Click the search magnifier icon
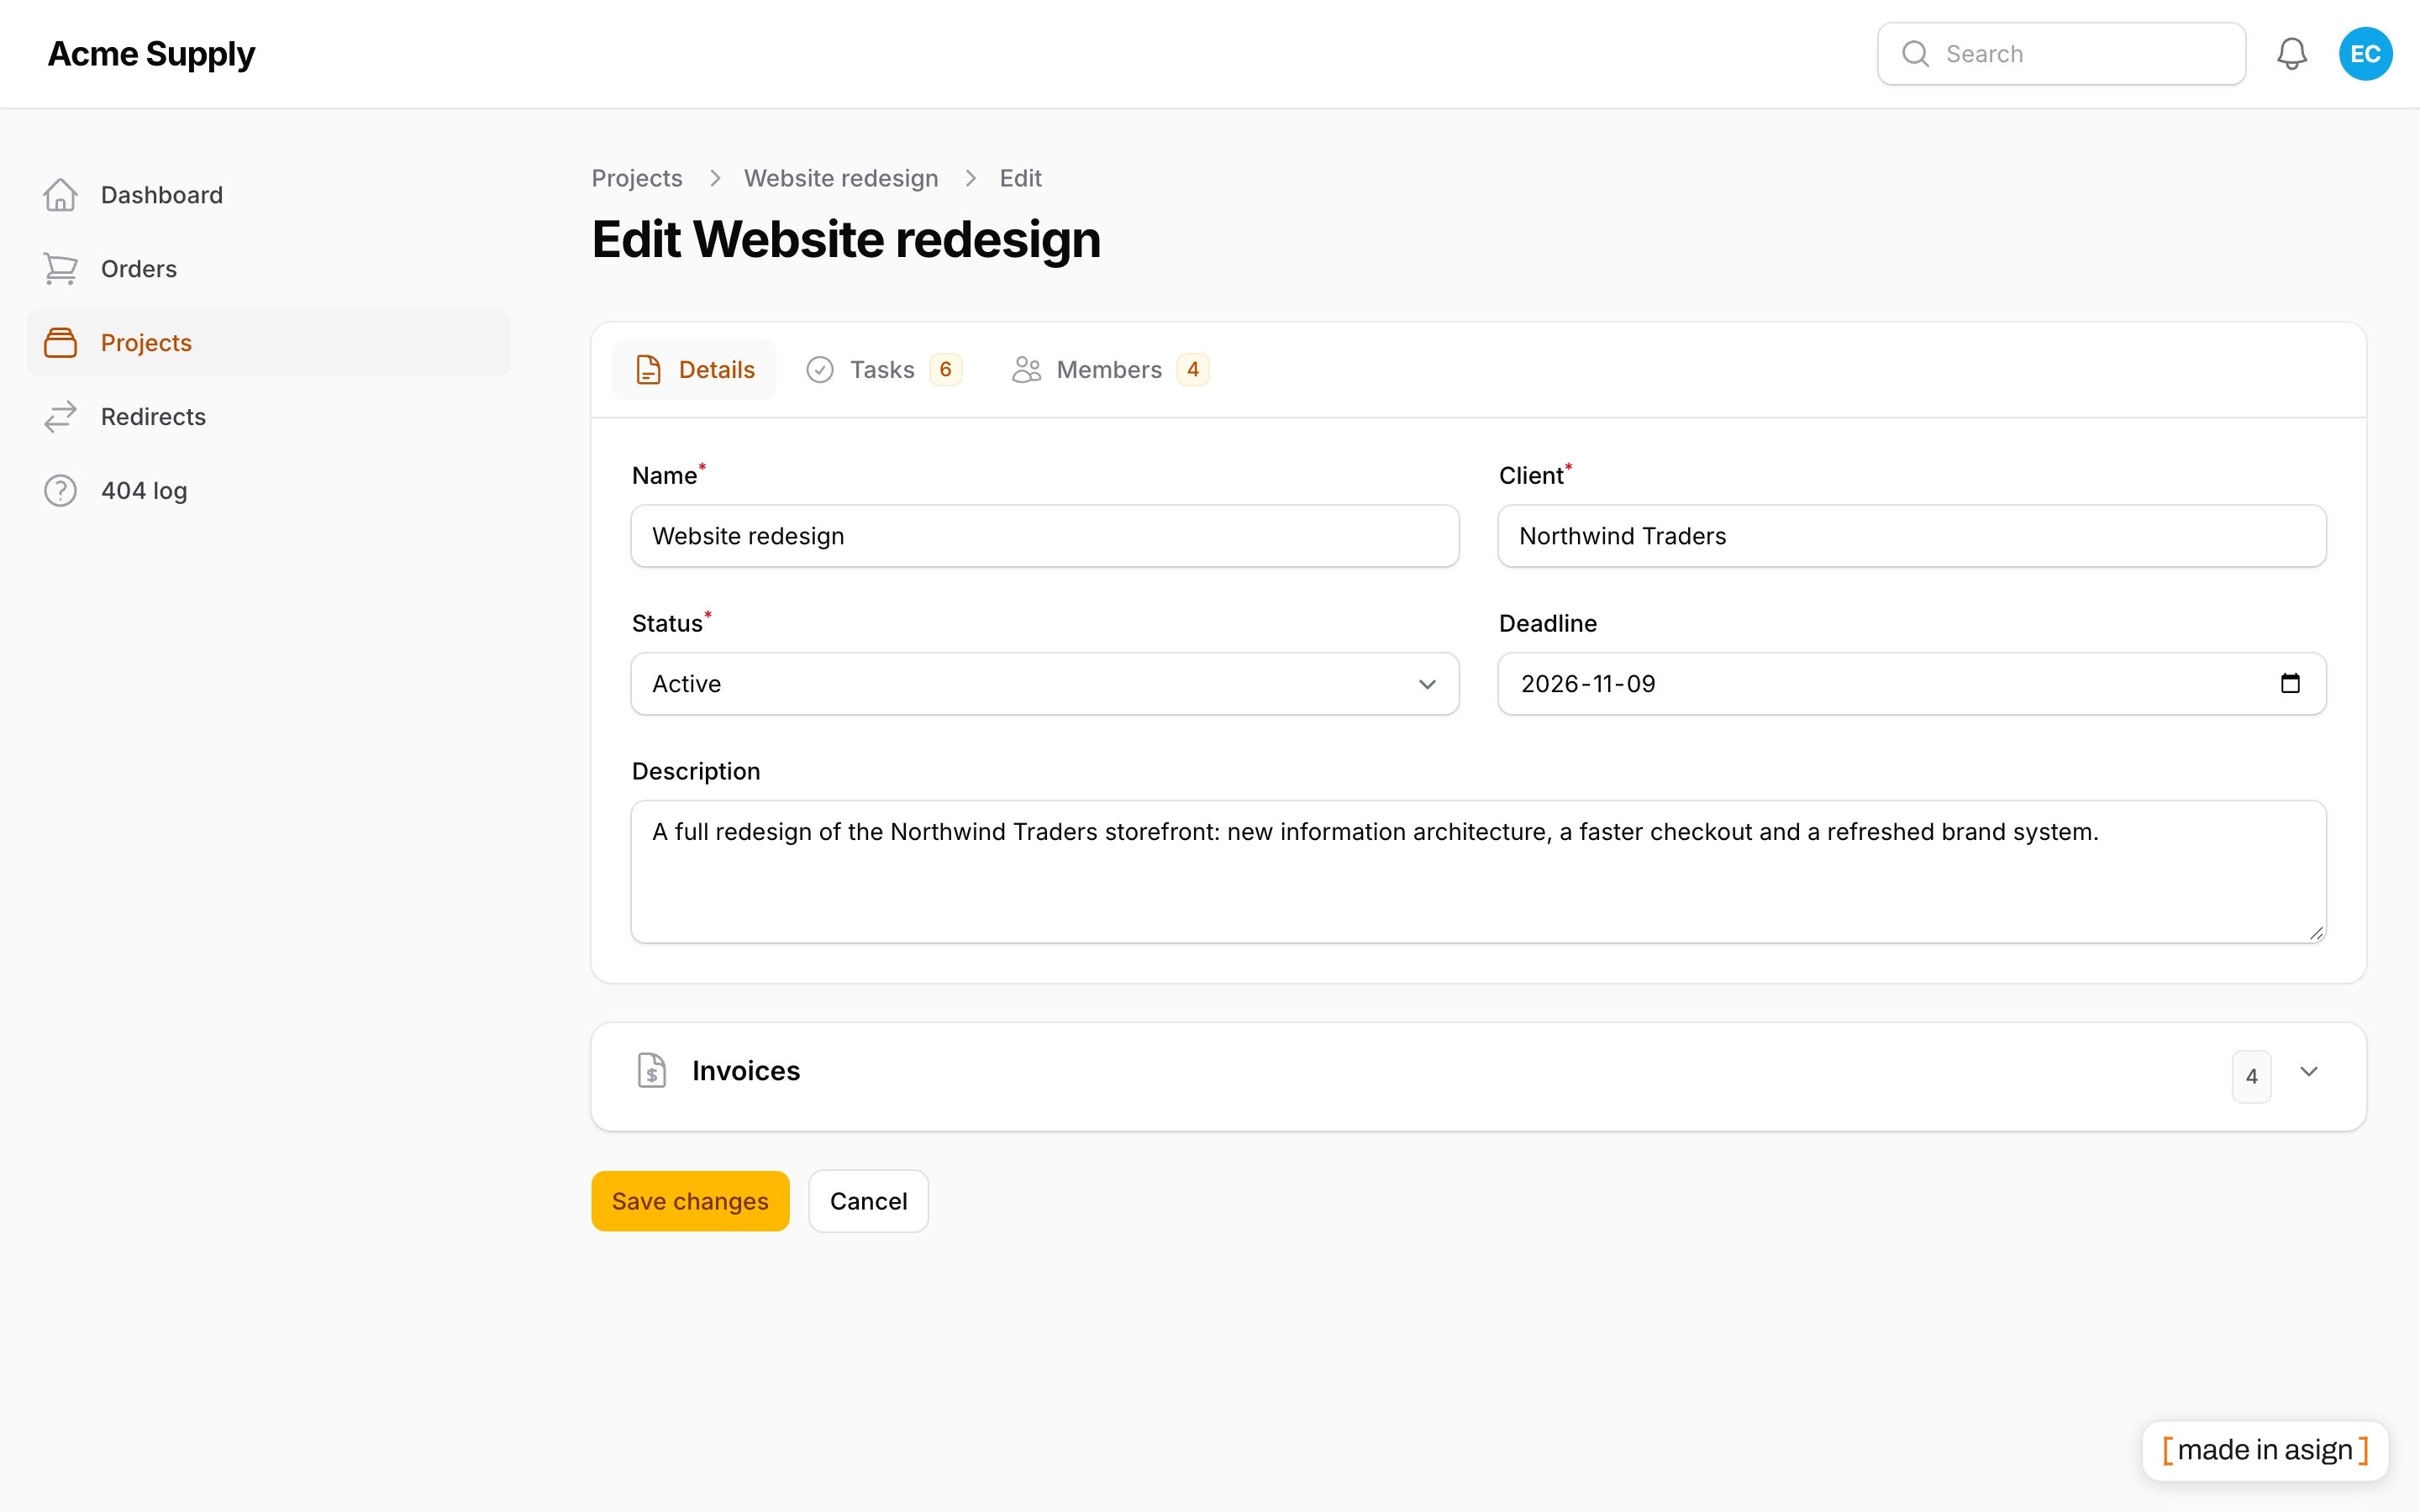The image size is (2420, 1512). pos(1915,54)
